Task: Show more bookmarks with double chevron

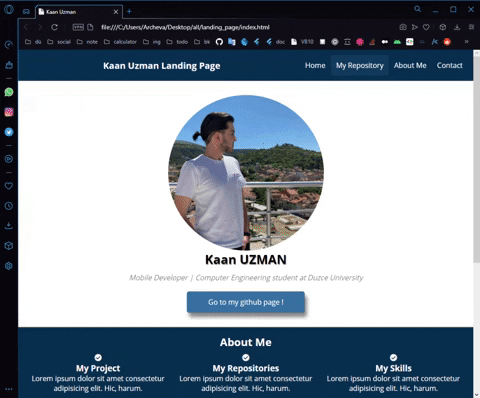Action: (x=467, y=42)
